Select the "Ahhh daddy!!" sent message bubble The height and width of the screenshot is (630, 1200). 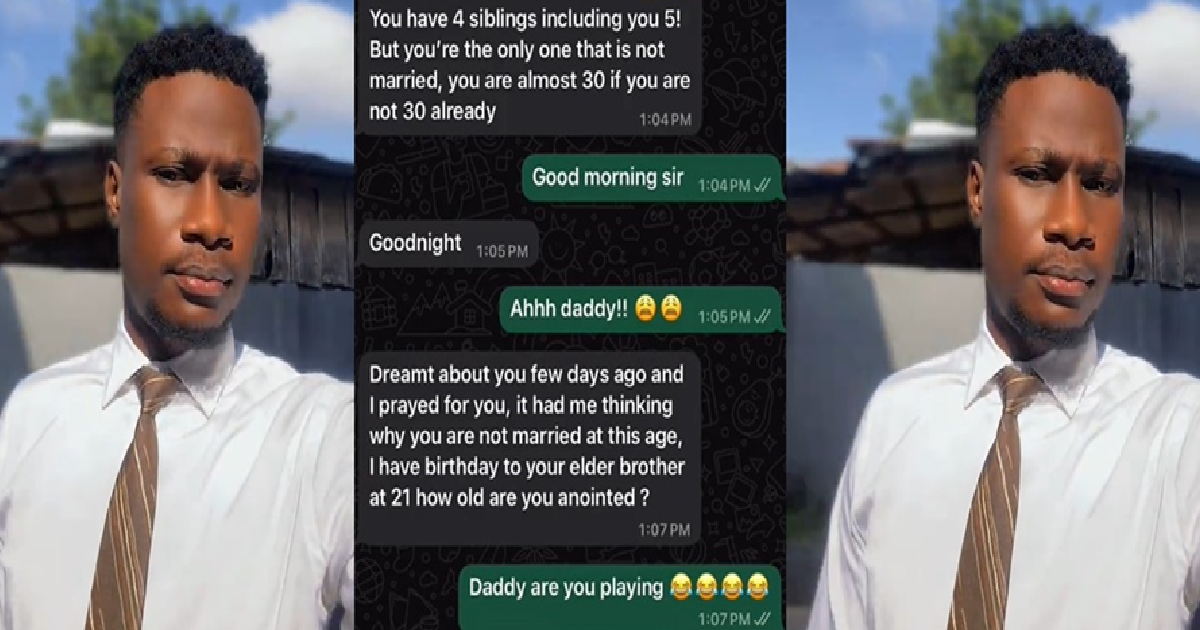point(641,312)
